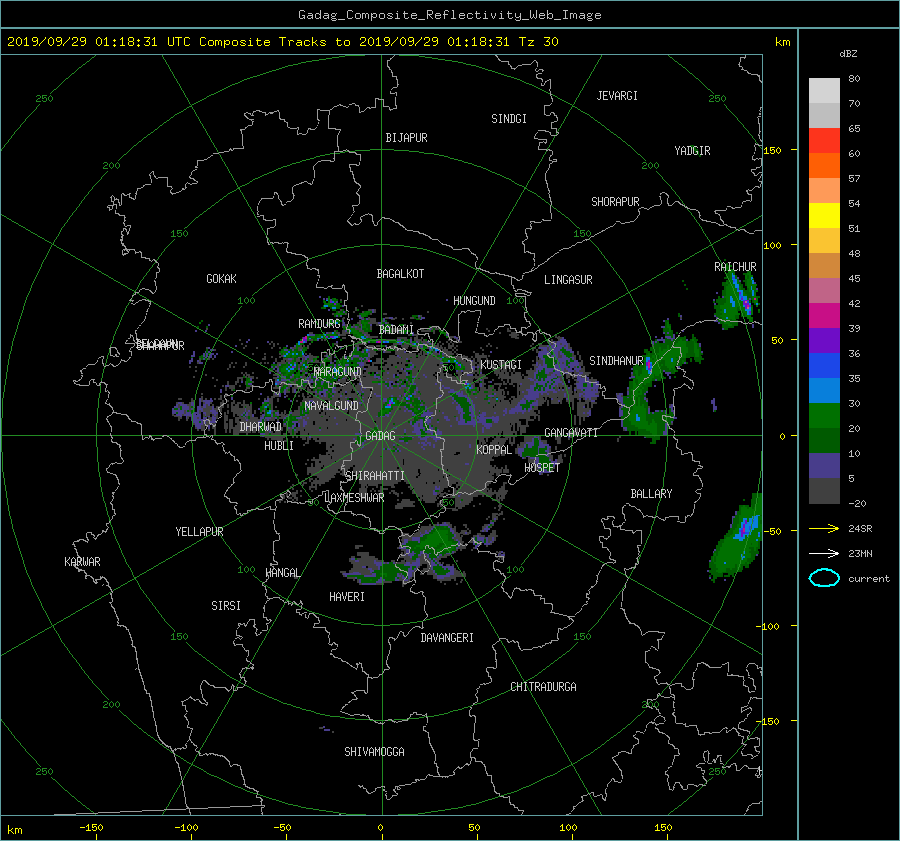Click the RAICHUR city label
The image size is (900, 841).
click(735, 267)
